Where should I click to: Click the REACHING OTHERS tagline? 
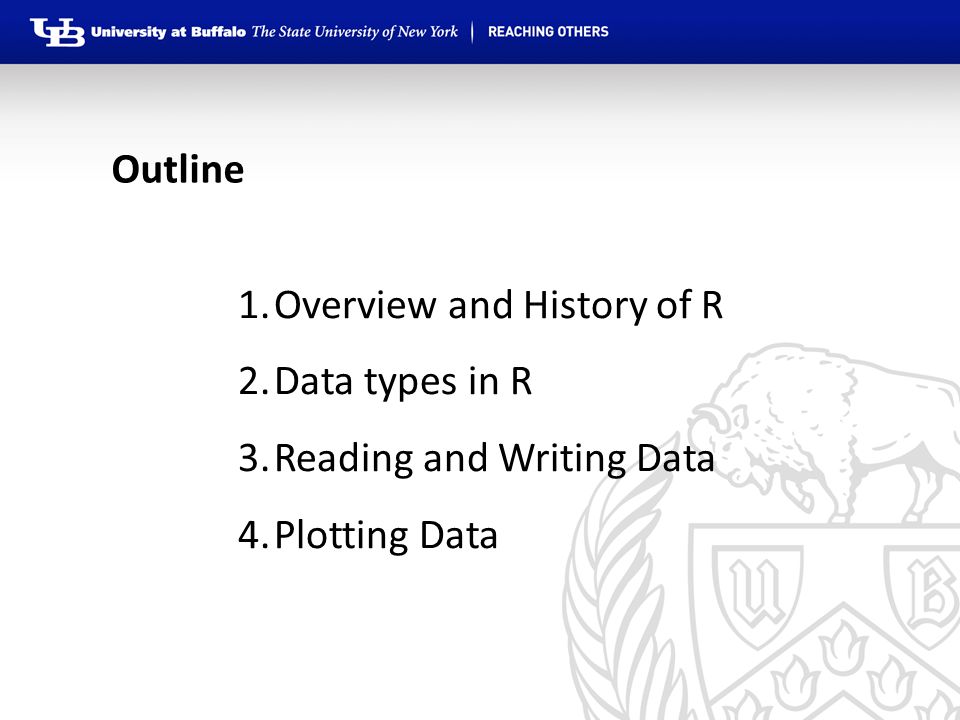tap(548, 32)
